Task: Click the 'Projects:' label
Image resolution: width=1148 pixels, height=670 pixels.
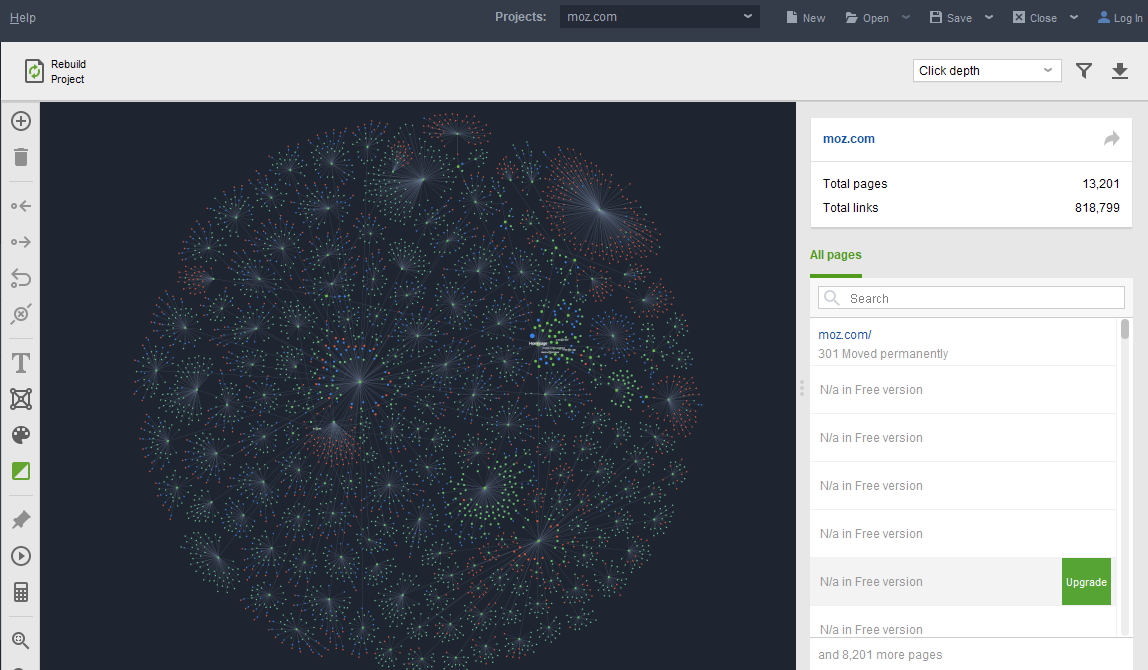Action: [x=521, y=17]
